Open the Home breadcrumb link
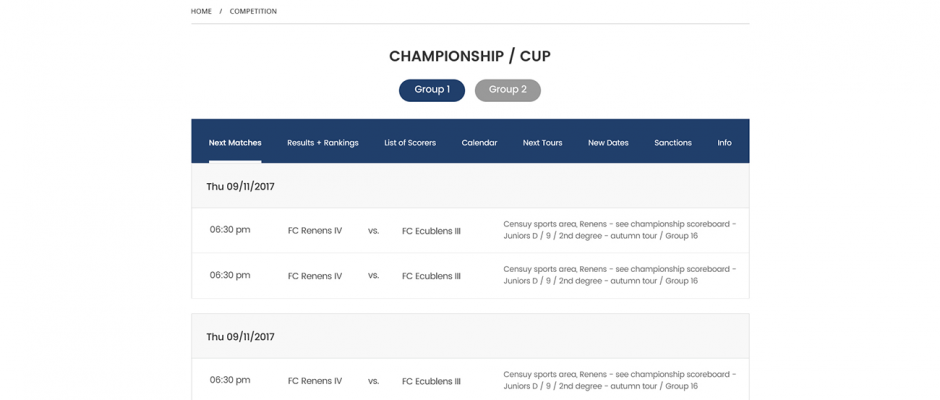Image resolution: width=940 pixels, height=400 pixels. pos(201,11)
